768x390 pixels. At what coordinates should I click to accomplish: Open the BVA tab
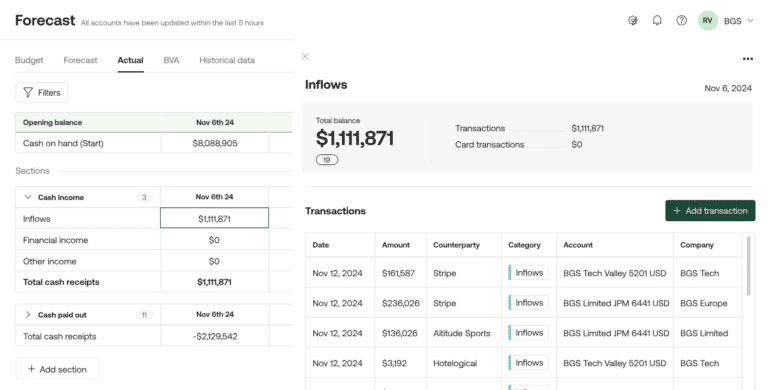click(x=171, y=60)
